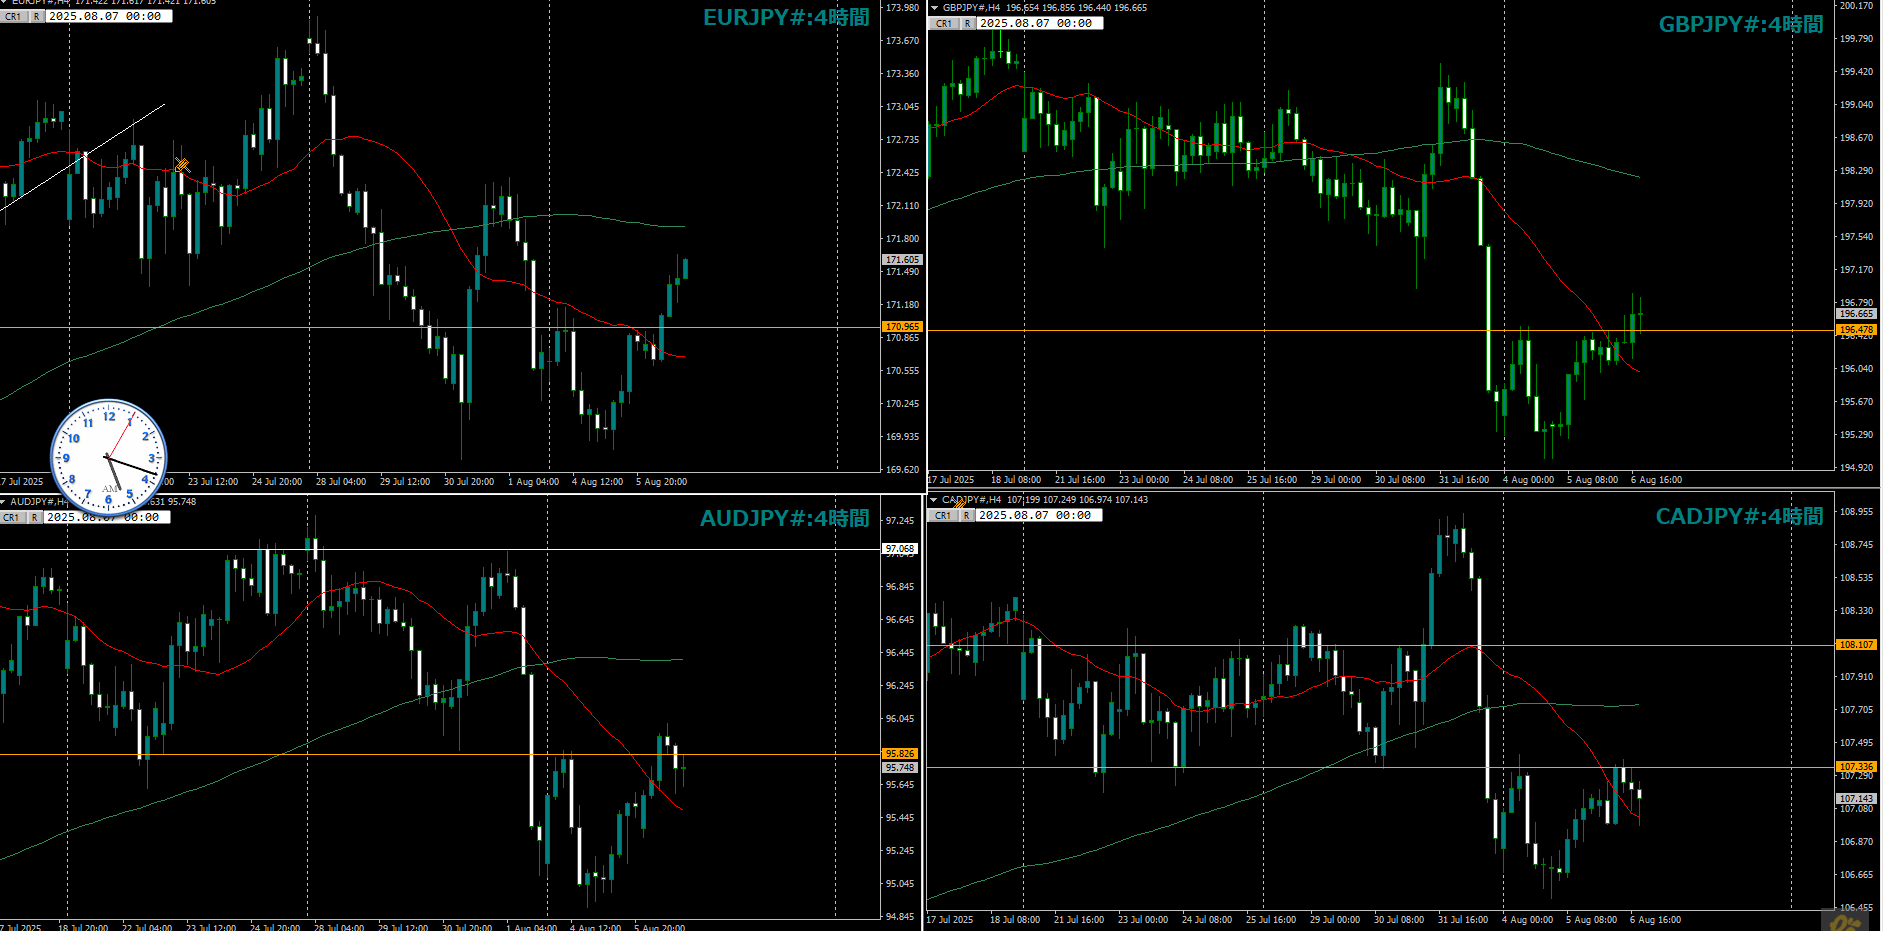Screen dimensions: 1883x931
Task: Click the 6 Aug 16:00 label on the GBPJPY time axis
Action: pyautogui.click(x=1657, y=479)
